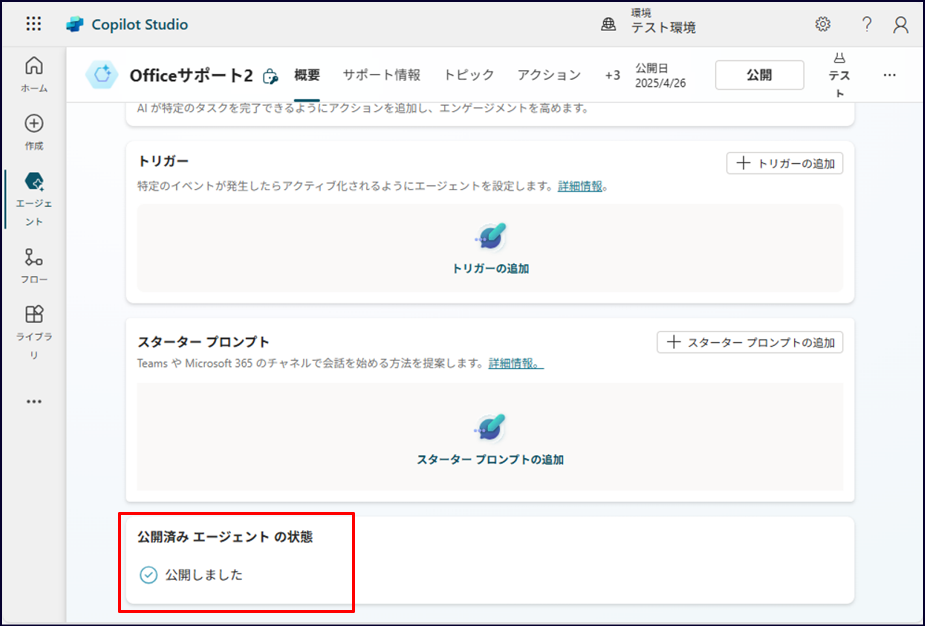Click the スターター プロンプトの追加 illustration icon
This screenshot has height=626, width=925.
click(491, 428)
